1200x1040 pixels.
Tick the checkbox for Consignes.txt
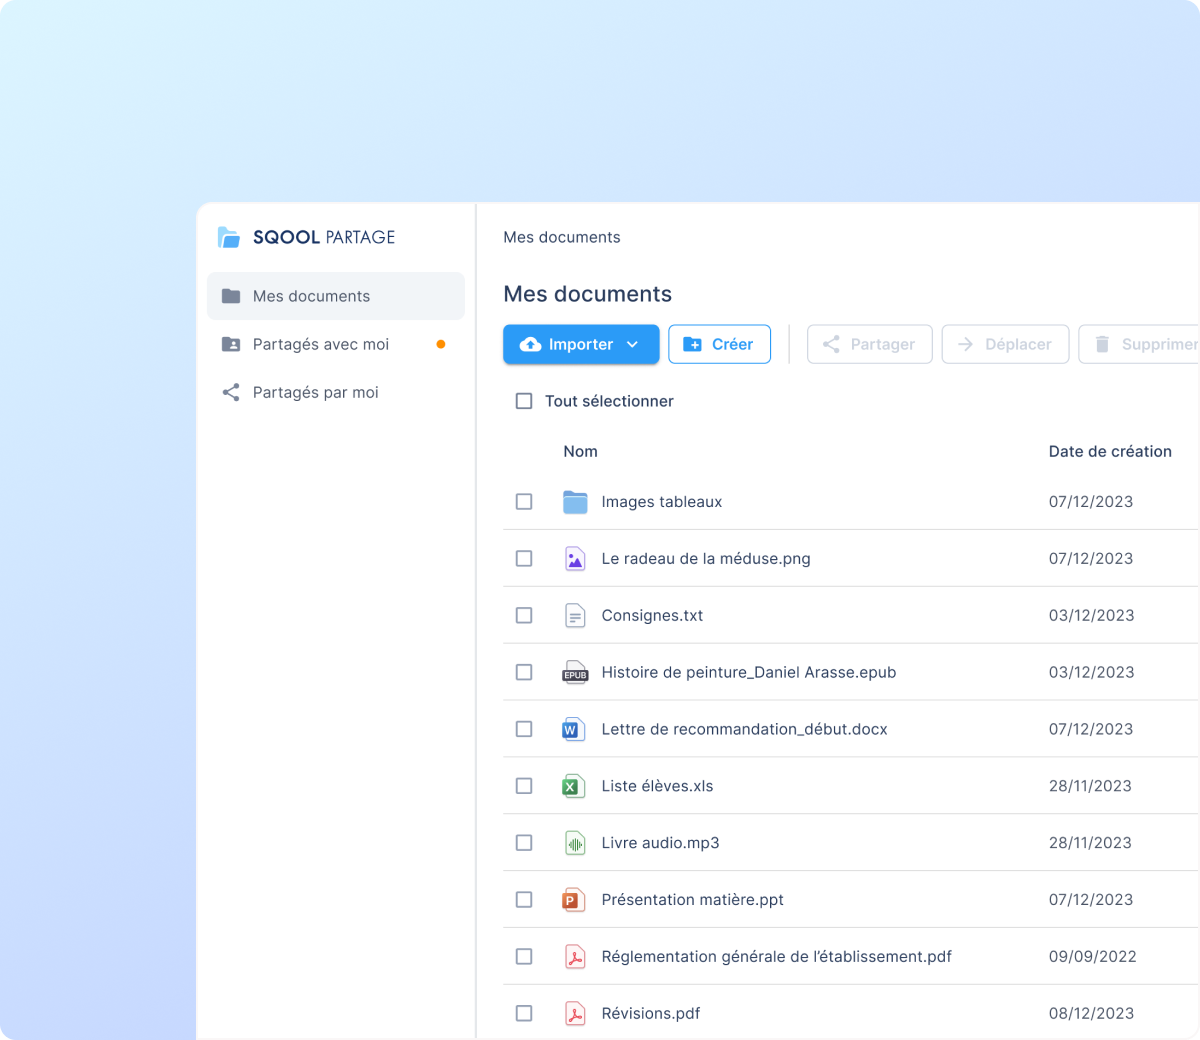(x=524, y=616)
